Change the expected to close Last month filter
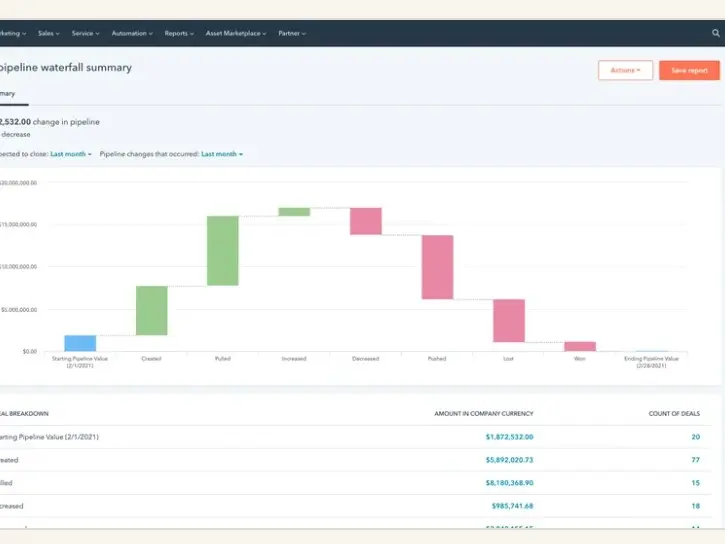725x544 pixels. click(x=71, y=154)
